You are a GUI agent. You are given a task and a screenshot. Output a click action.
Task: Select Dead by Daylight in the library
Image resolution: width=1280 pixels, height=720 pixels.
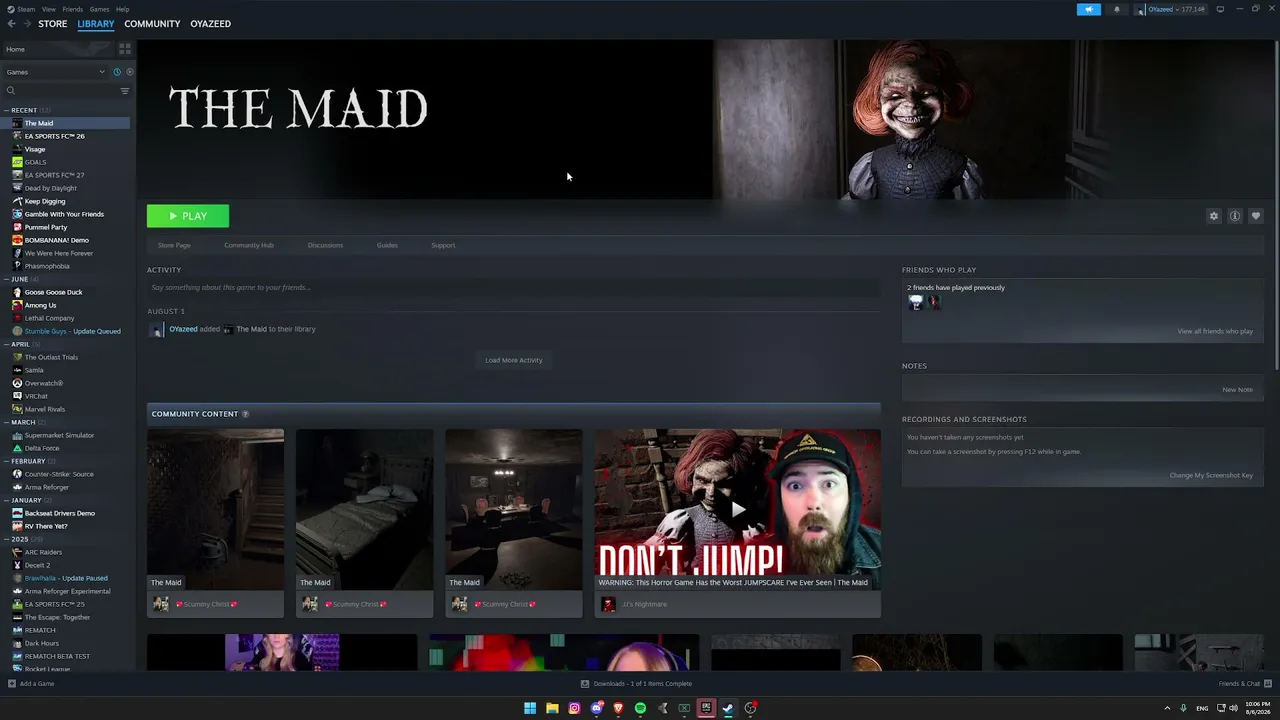[51, 188]
